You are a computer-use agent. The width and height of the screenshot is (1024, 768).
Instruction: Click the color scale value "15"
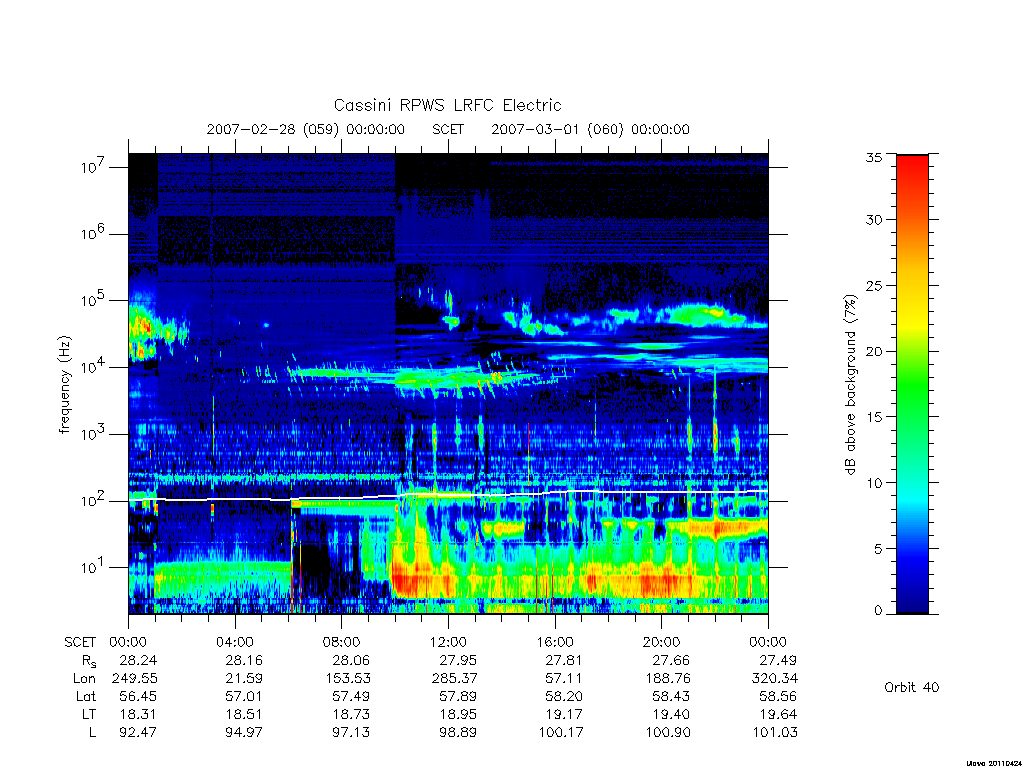[x=873, y=417]
